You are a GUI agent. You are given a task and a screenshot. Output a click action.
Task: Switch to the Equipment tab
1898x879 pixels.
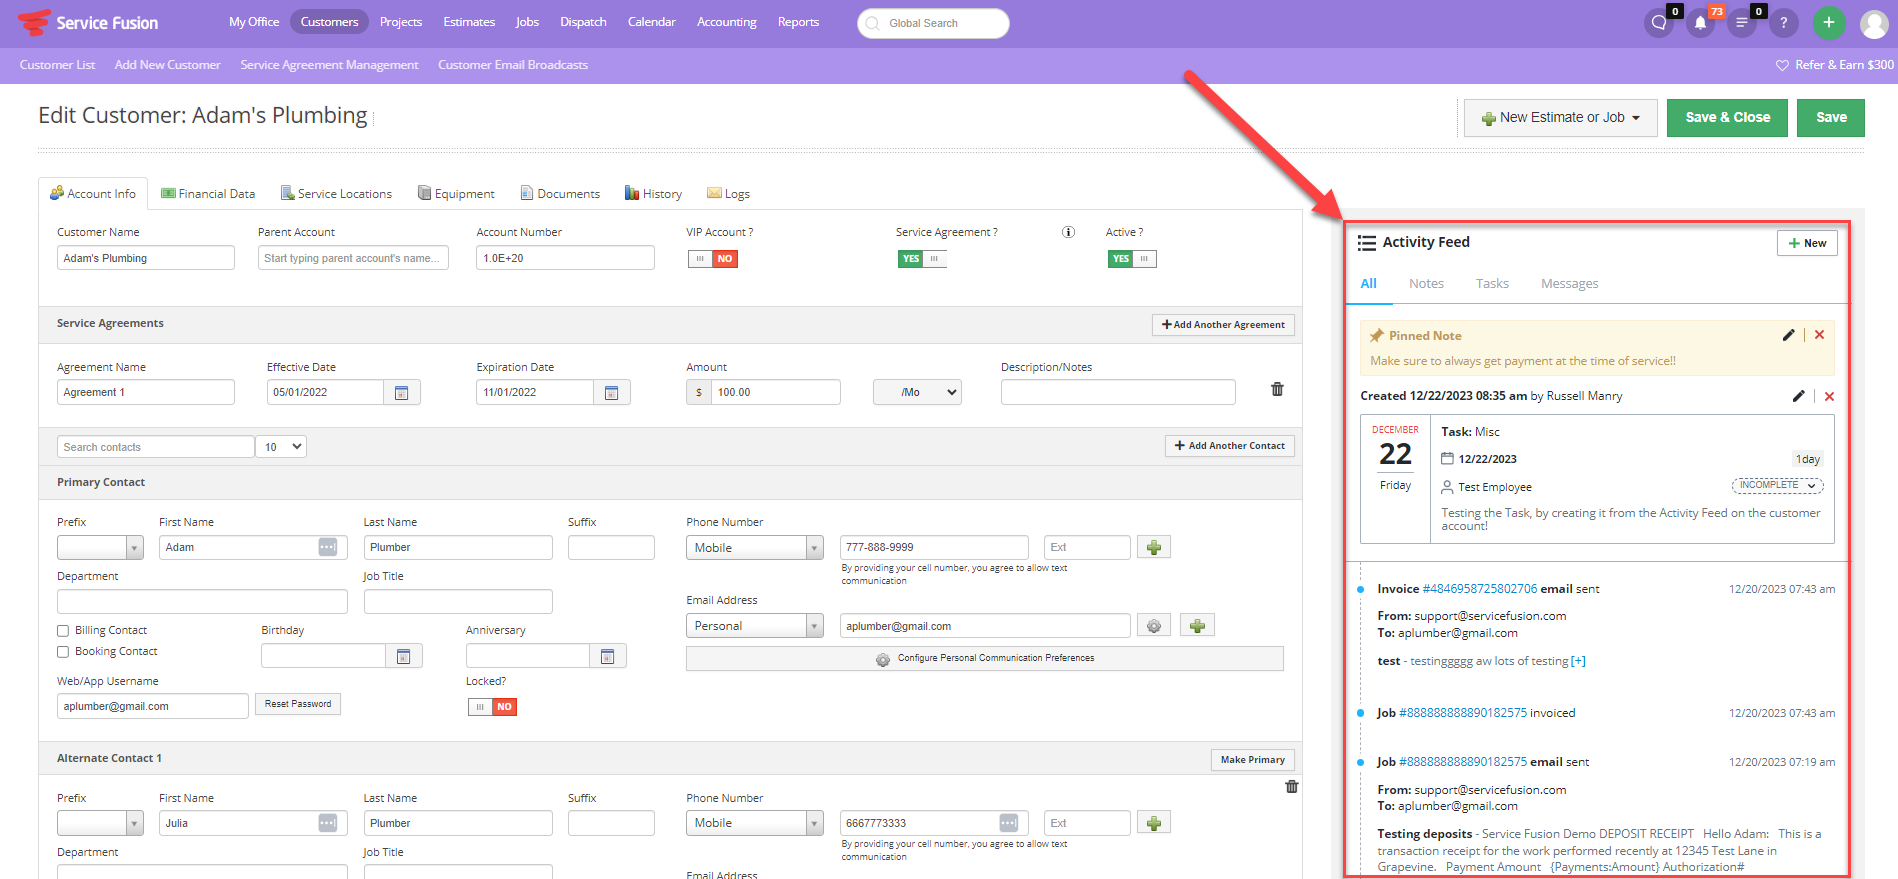(456, 194)
